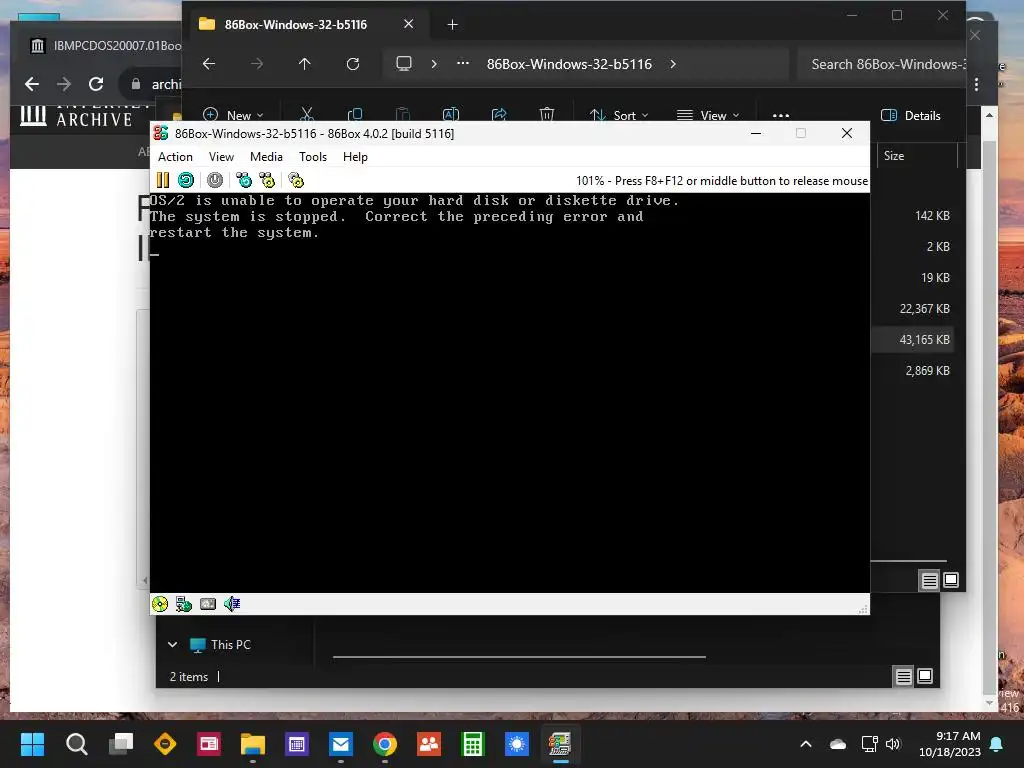Viewport: 1024px width, 768px height.
Task: Collapse This PC in rear Explorer tree
Action: pos(172,645)
